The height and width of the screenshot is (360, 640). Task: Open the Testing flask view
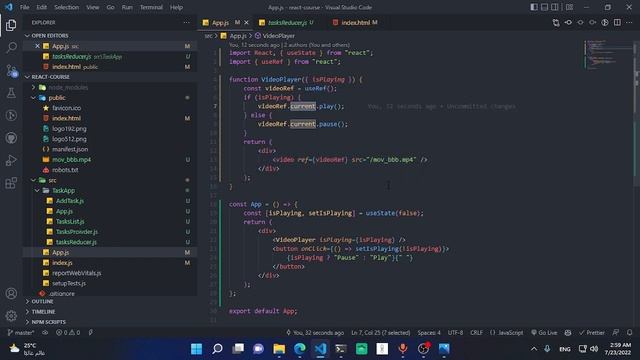click(x=11, y=93)
